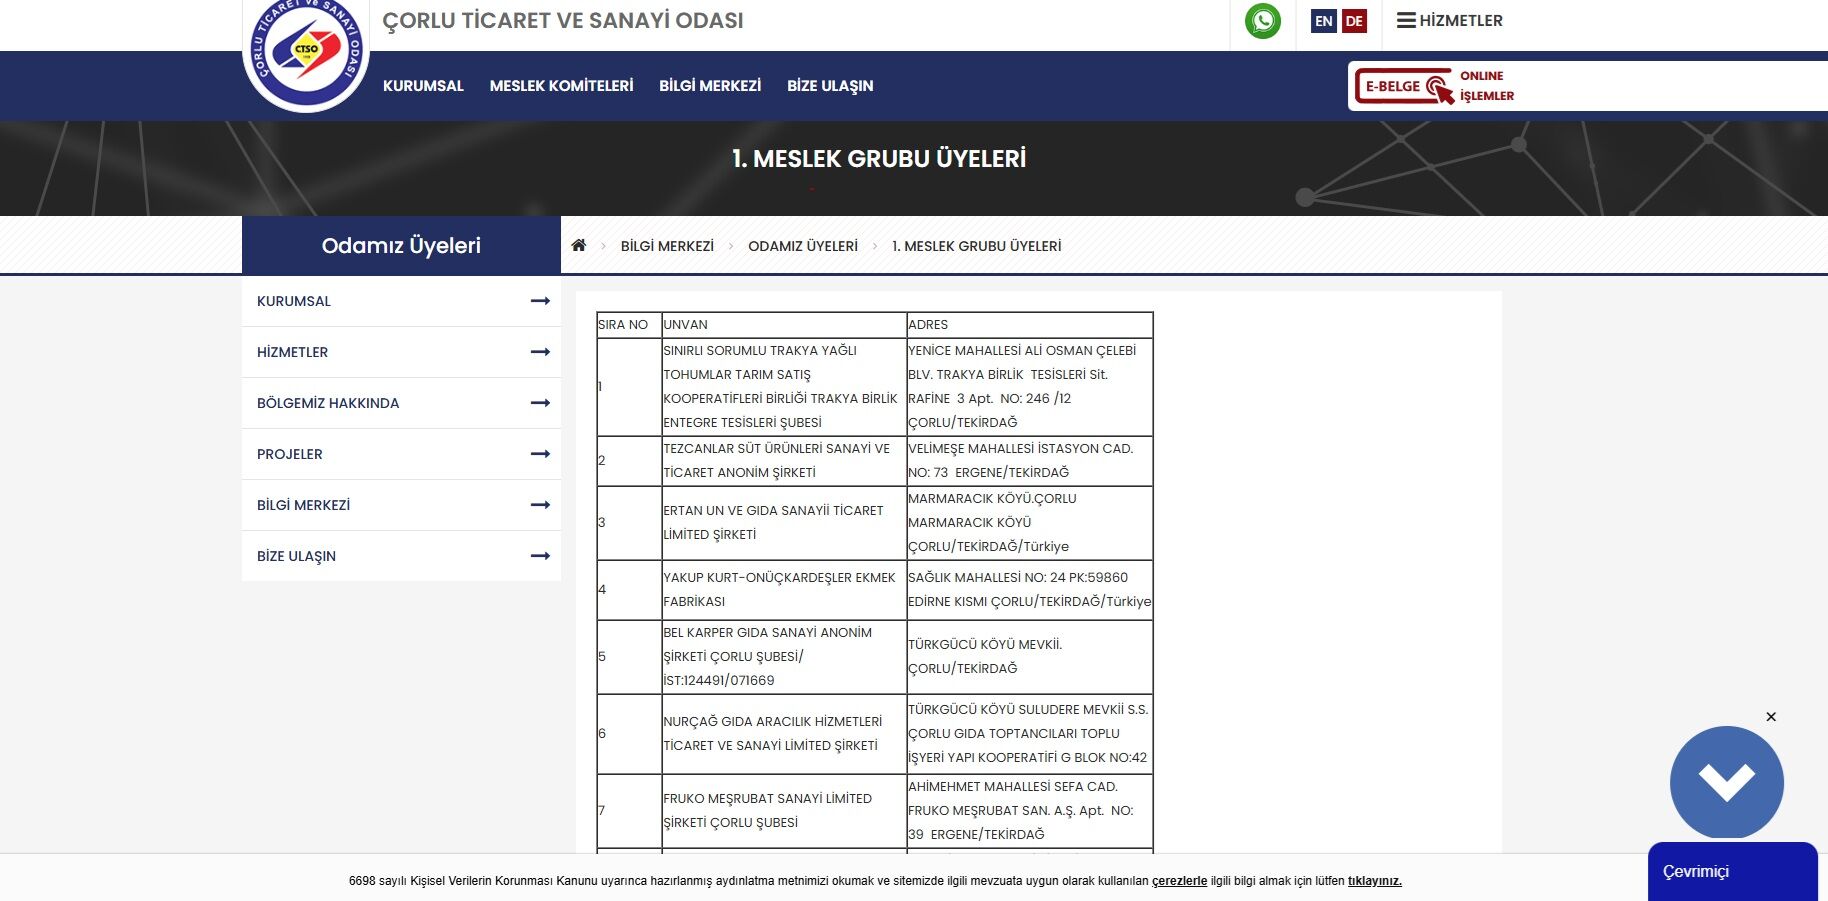The height and width of the screenshot is (901, 1828).
Task: Click TÜRKGÜCÜ KÖYÜ MEVKİİ address cell
Action: pos(1030,657)
